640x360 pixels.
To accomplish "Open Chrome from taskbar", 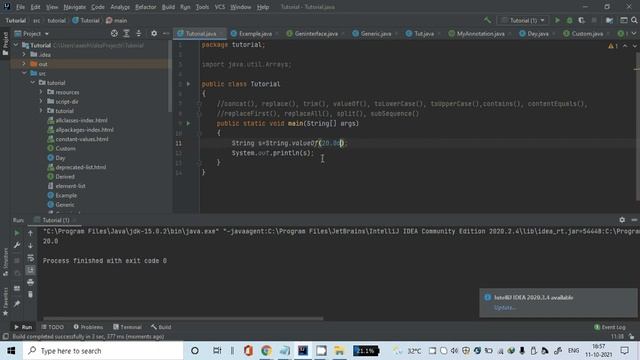I will click(x=266, y=351).
